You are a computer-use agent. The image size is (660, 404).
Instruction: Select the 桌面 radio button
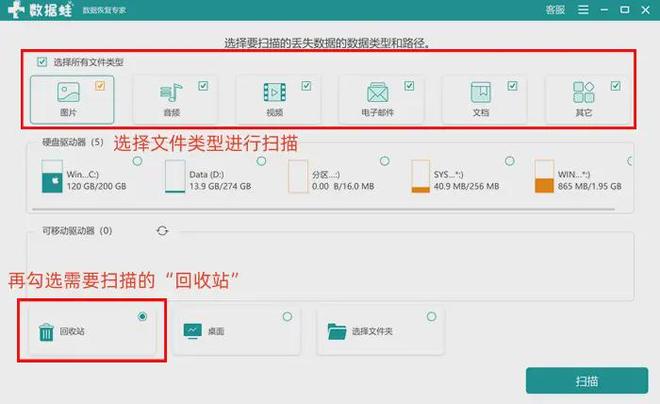(287, 316)
